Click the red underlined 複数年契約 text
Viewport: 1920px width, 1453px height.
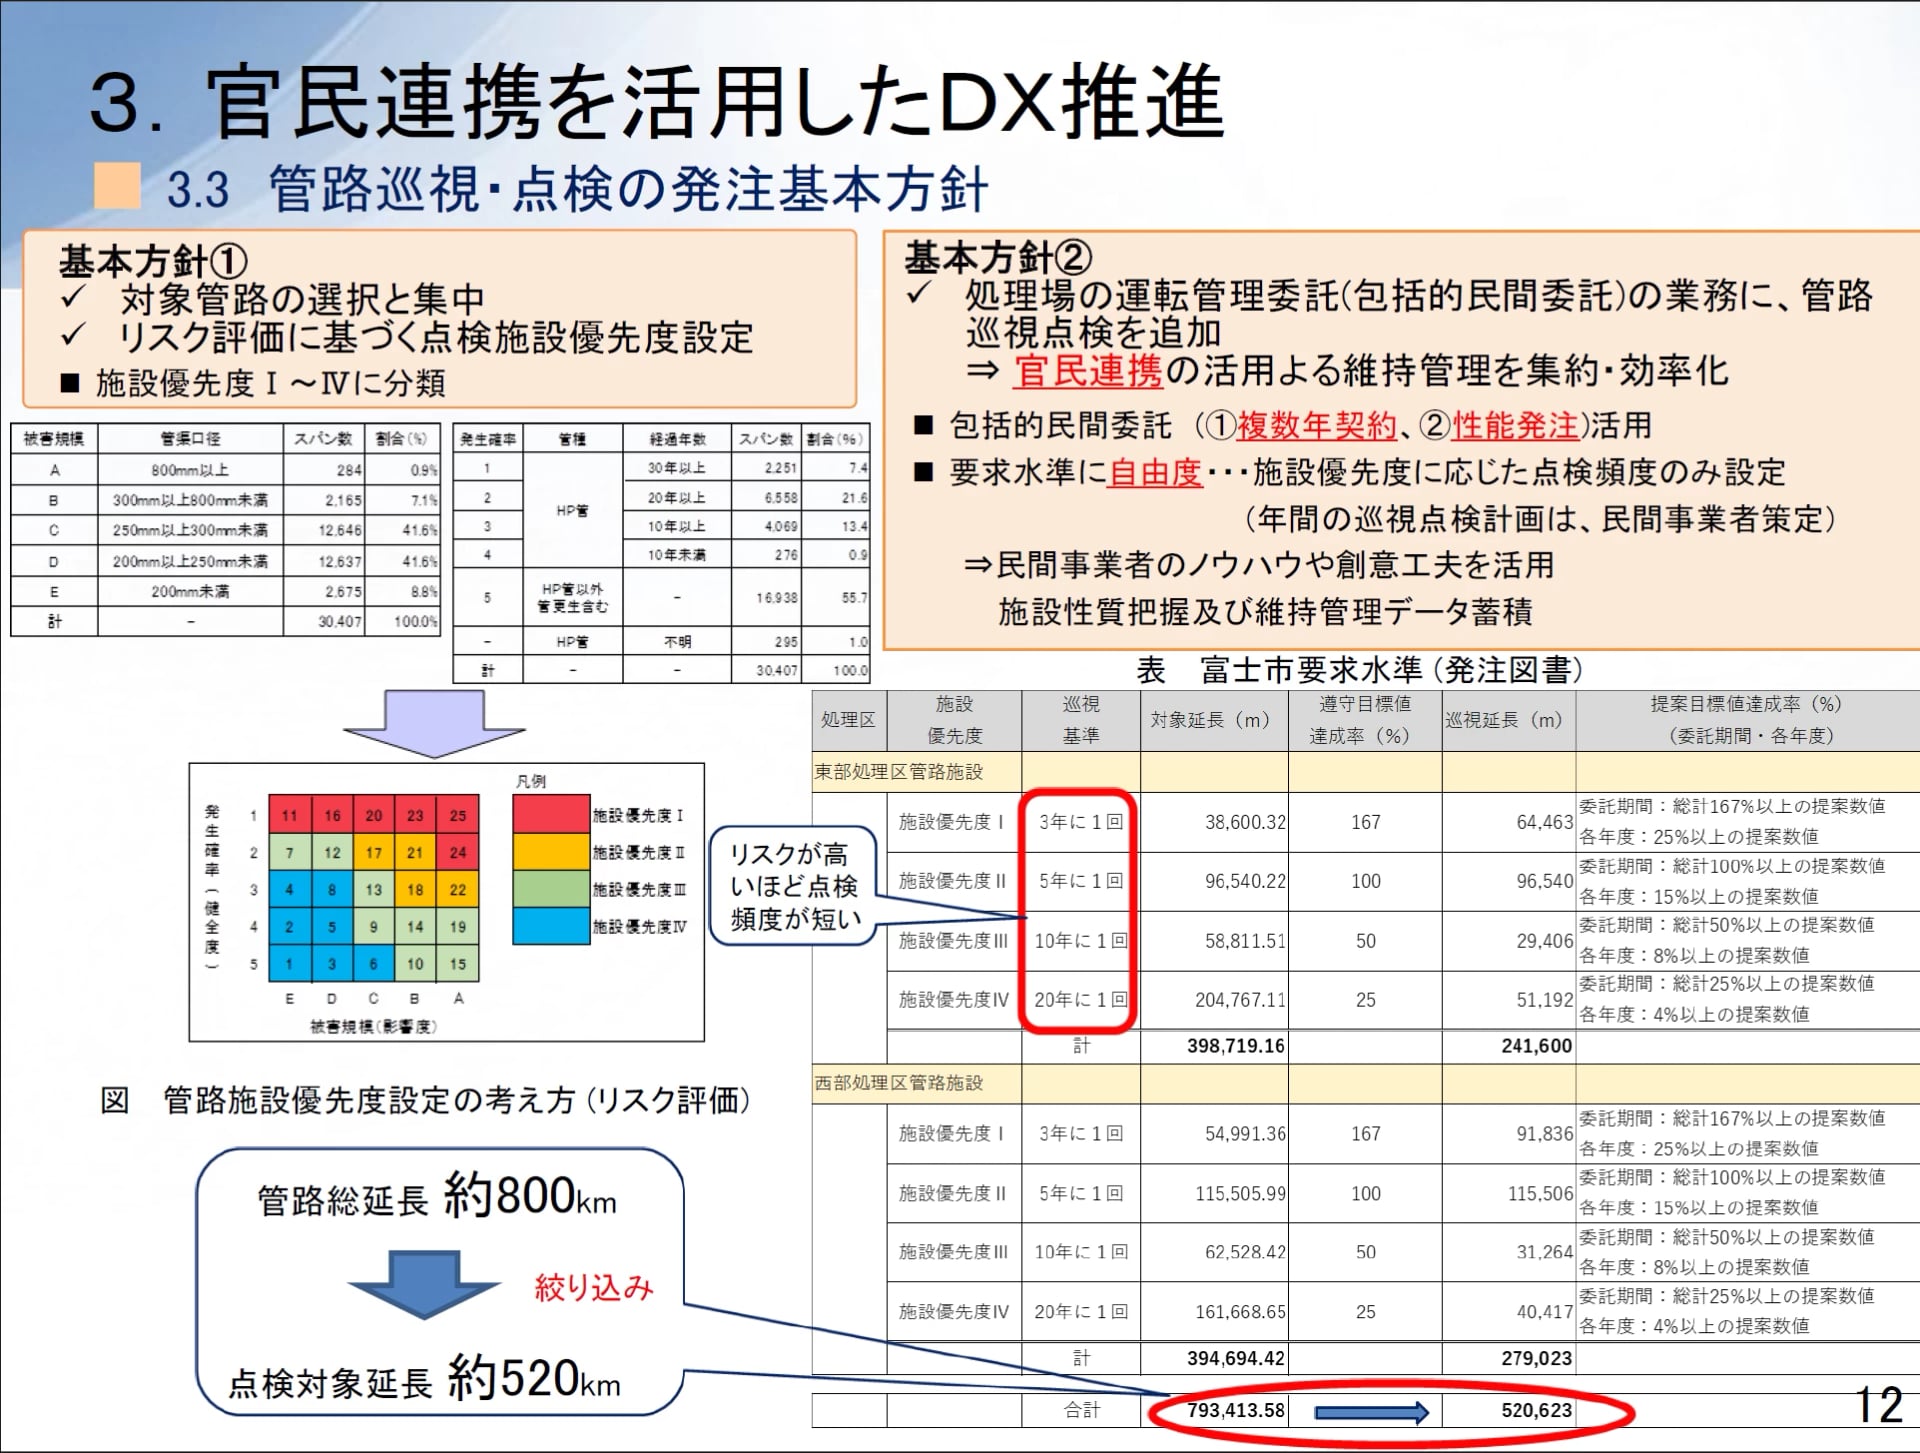point(1315,426)
